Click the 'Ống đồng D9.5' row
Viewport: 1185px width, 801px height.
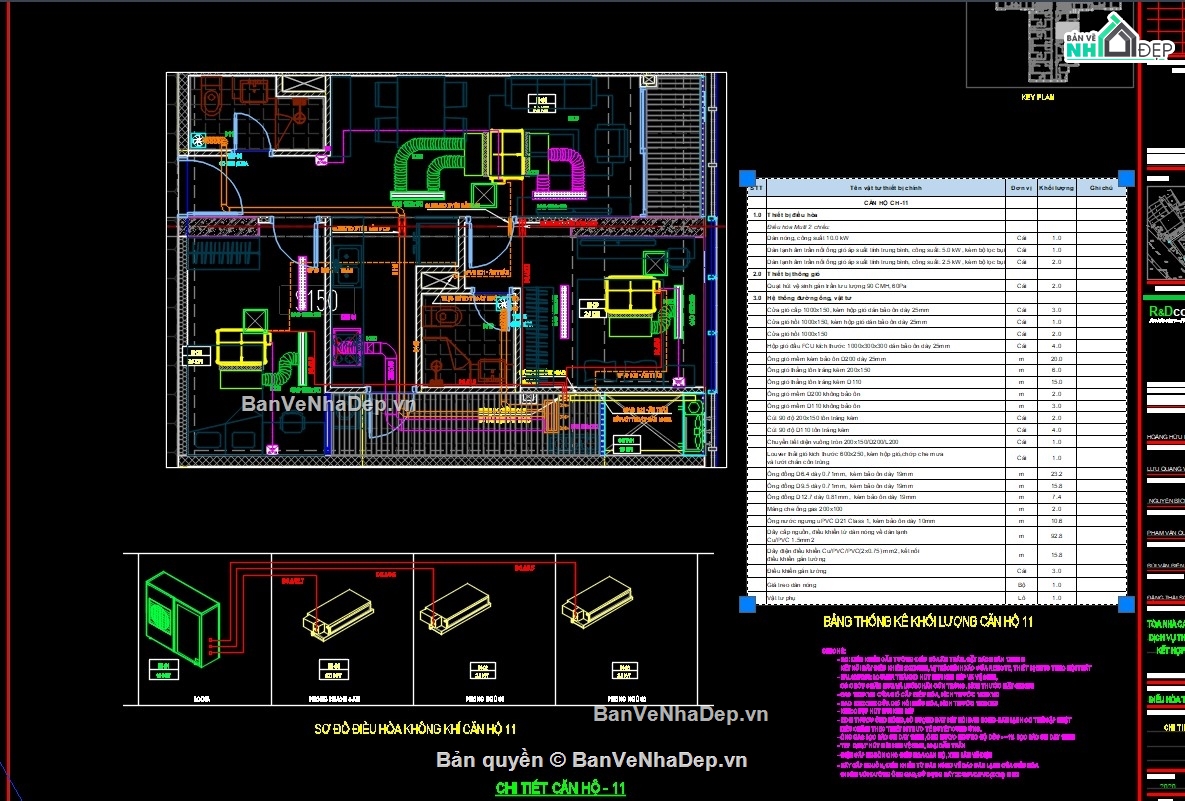pyautogui.click(x=937, y=486)
